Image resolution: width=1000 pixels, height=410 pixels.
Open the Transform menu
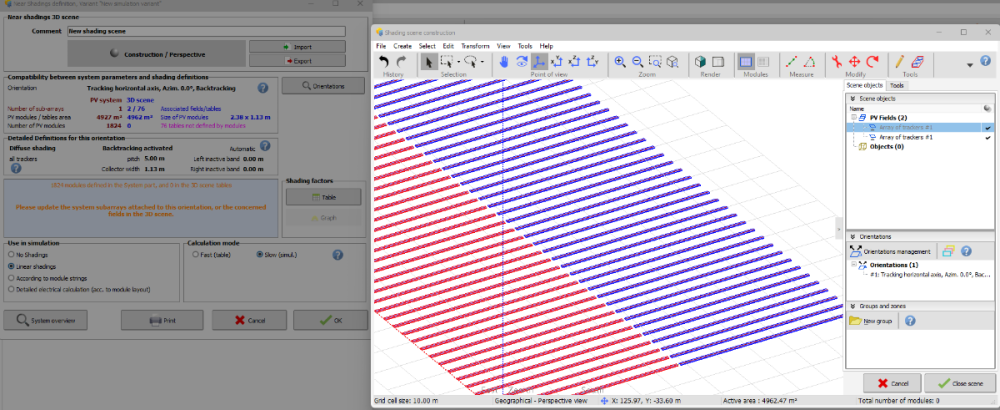475,46
